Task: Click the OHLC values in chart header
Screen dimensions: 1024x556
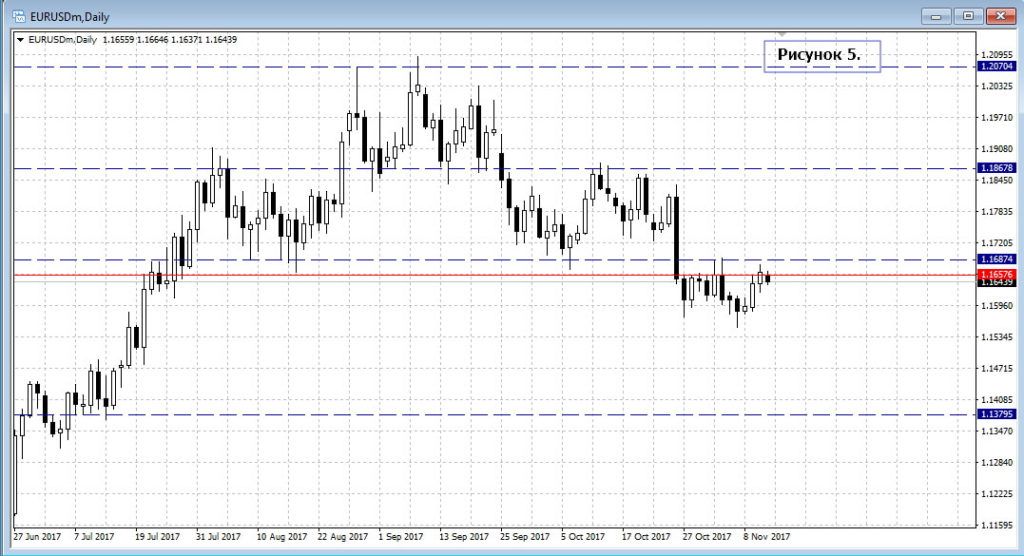Action: tap(171, 39)
